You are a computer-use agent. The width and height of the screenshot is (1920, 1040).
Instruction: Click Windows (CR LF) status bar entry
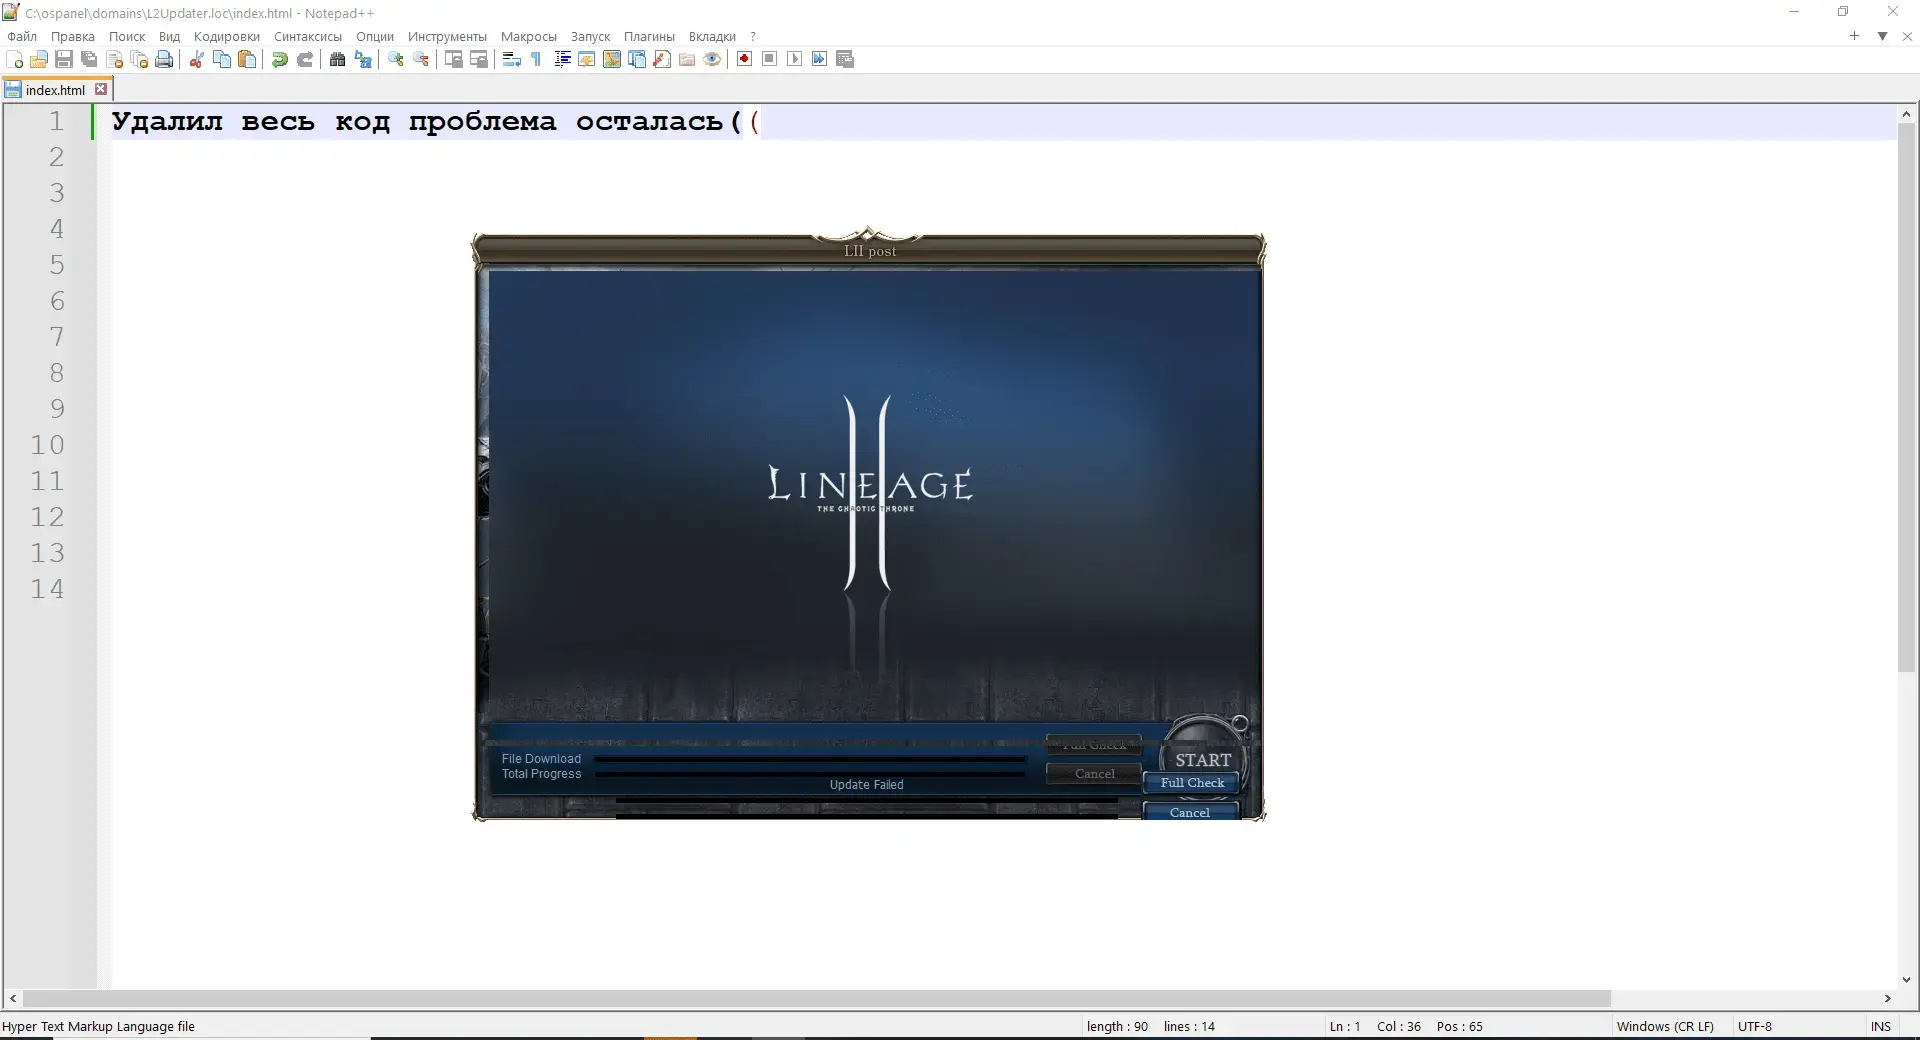(x=1665, y=1026)
